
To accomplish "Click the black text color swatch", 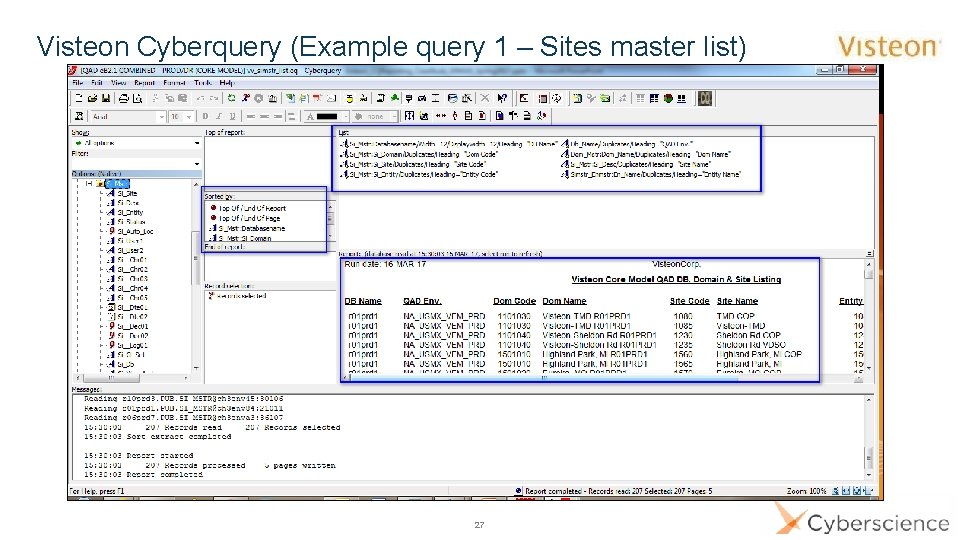I will coord(327,116).
